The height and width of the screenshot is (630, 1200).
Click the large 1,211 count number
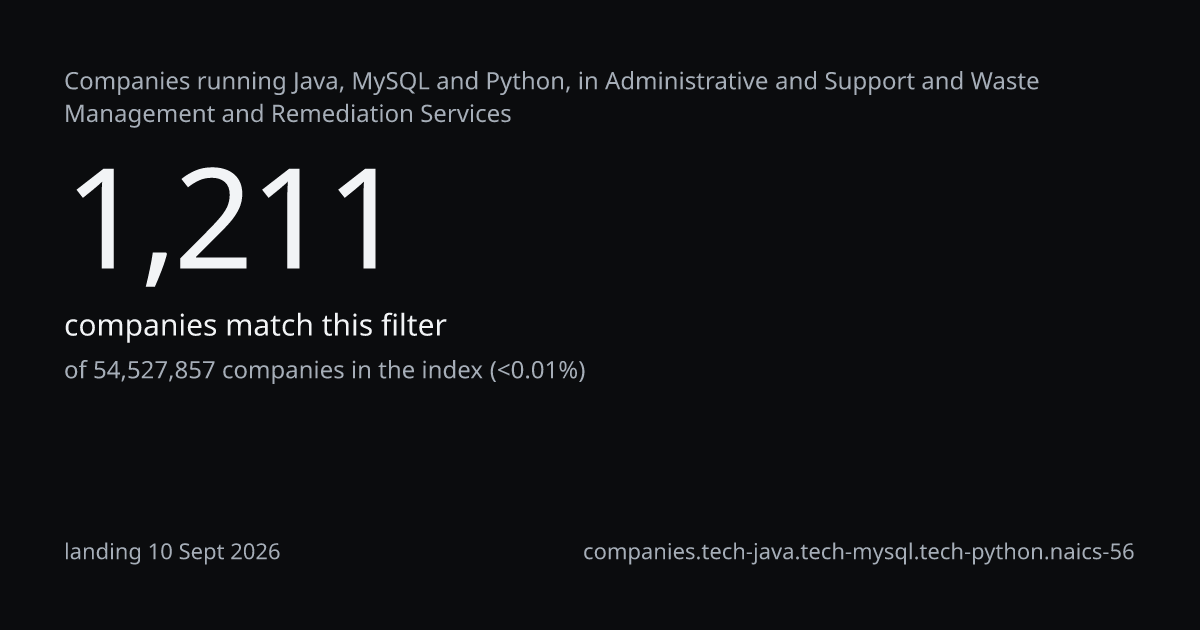click(x=228, y=222)
